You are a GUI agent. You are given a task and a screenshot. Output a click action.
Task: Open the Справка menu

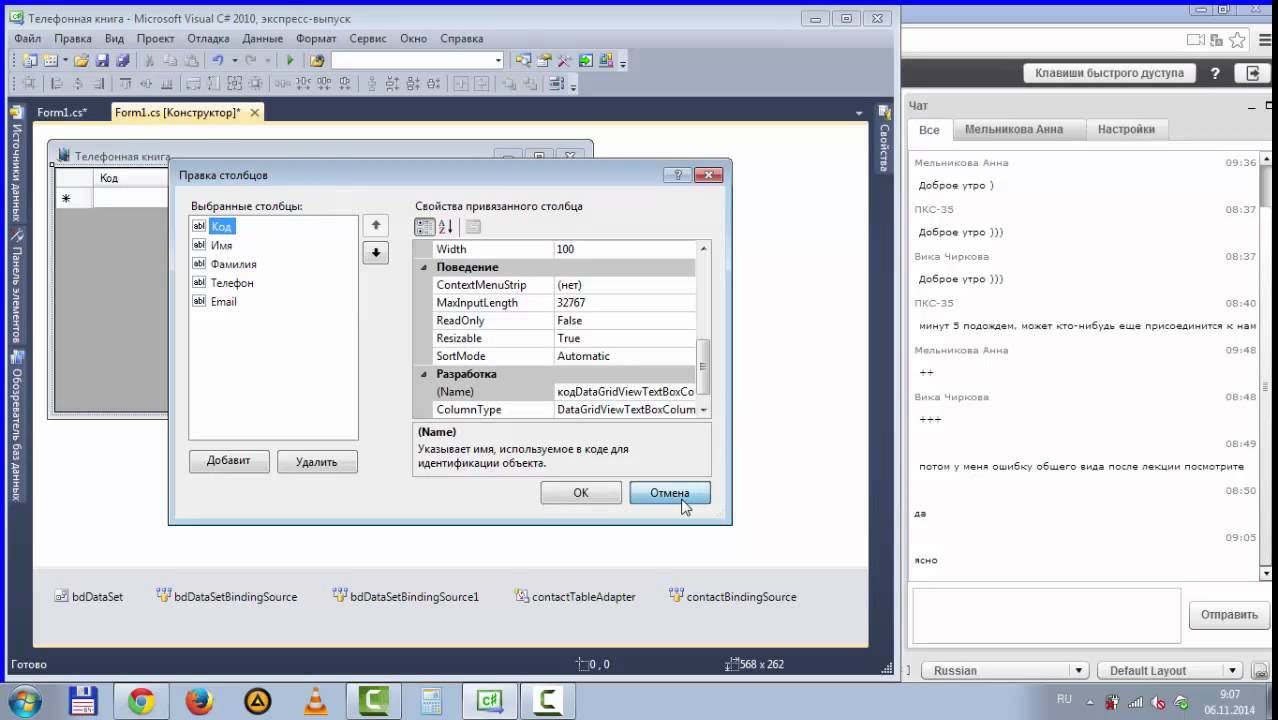(462, 38)
